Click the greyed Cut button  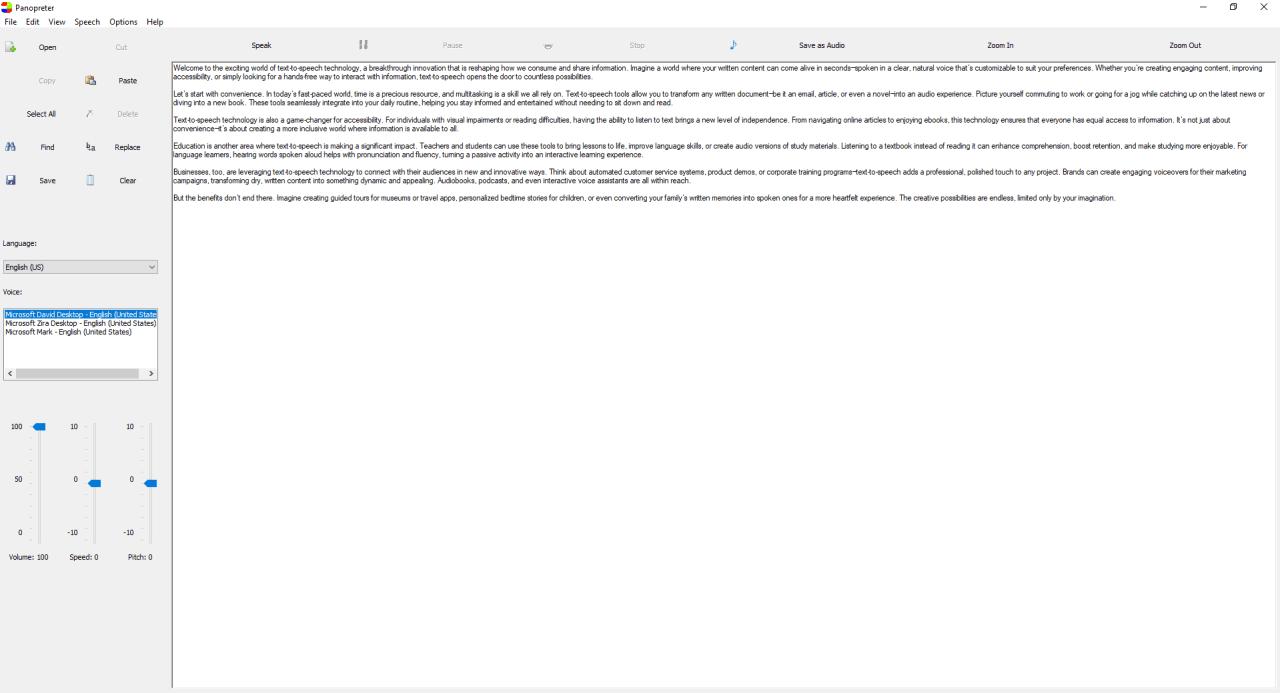click(x=122, y=47)
